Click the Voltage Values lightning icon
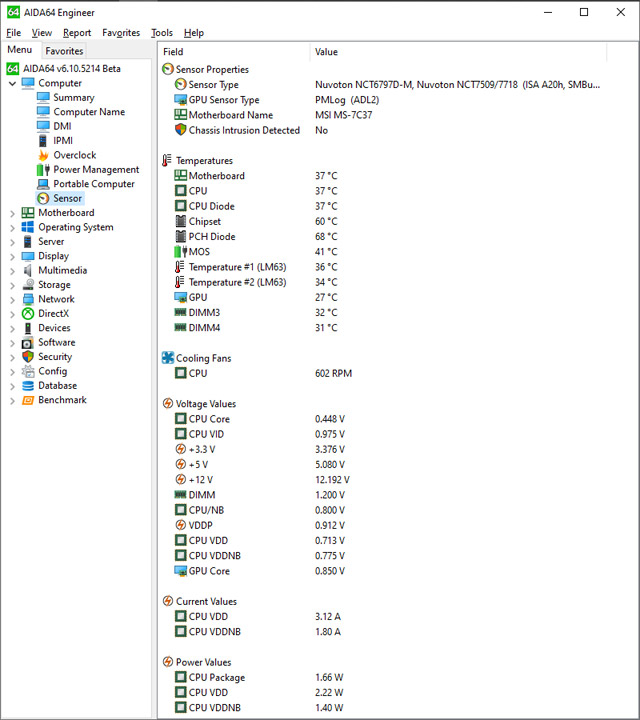 pos(168,404)
